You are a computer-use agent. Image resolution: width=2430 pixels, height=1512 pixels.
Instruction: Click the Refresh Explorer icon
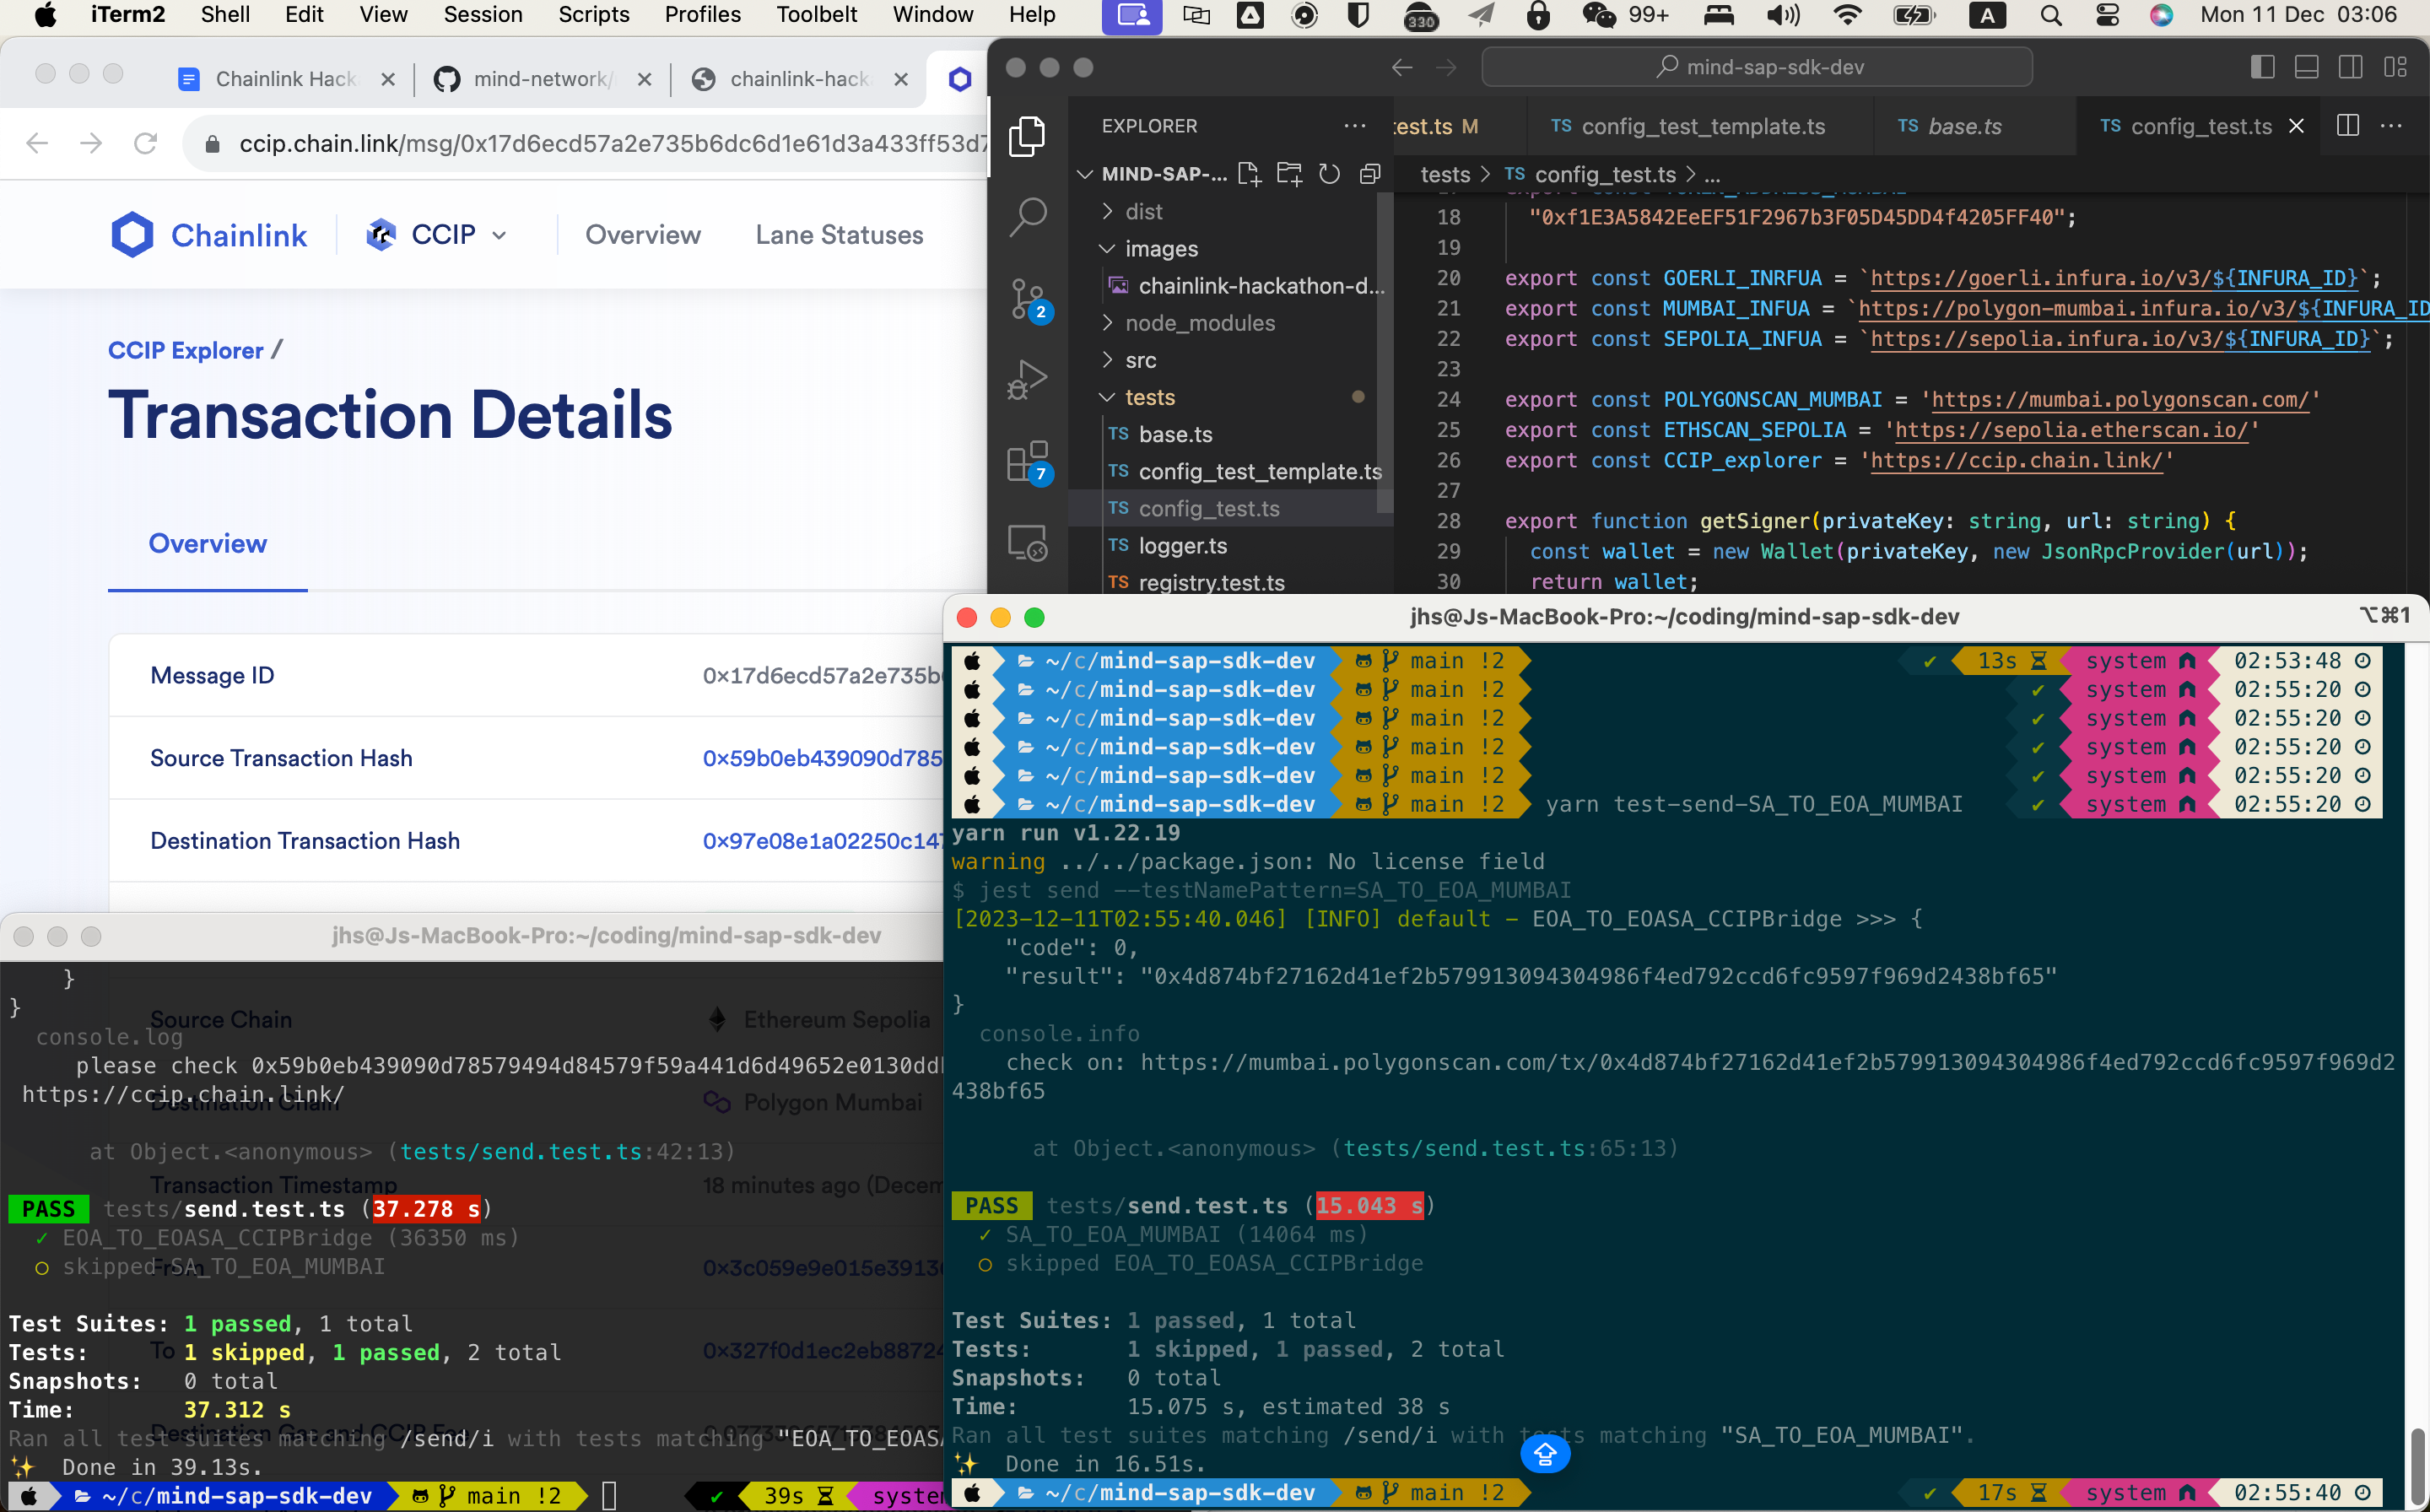[1329, 174]
